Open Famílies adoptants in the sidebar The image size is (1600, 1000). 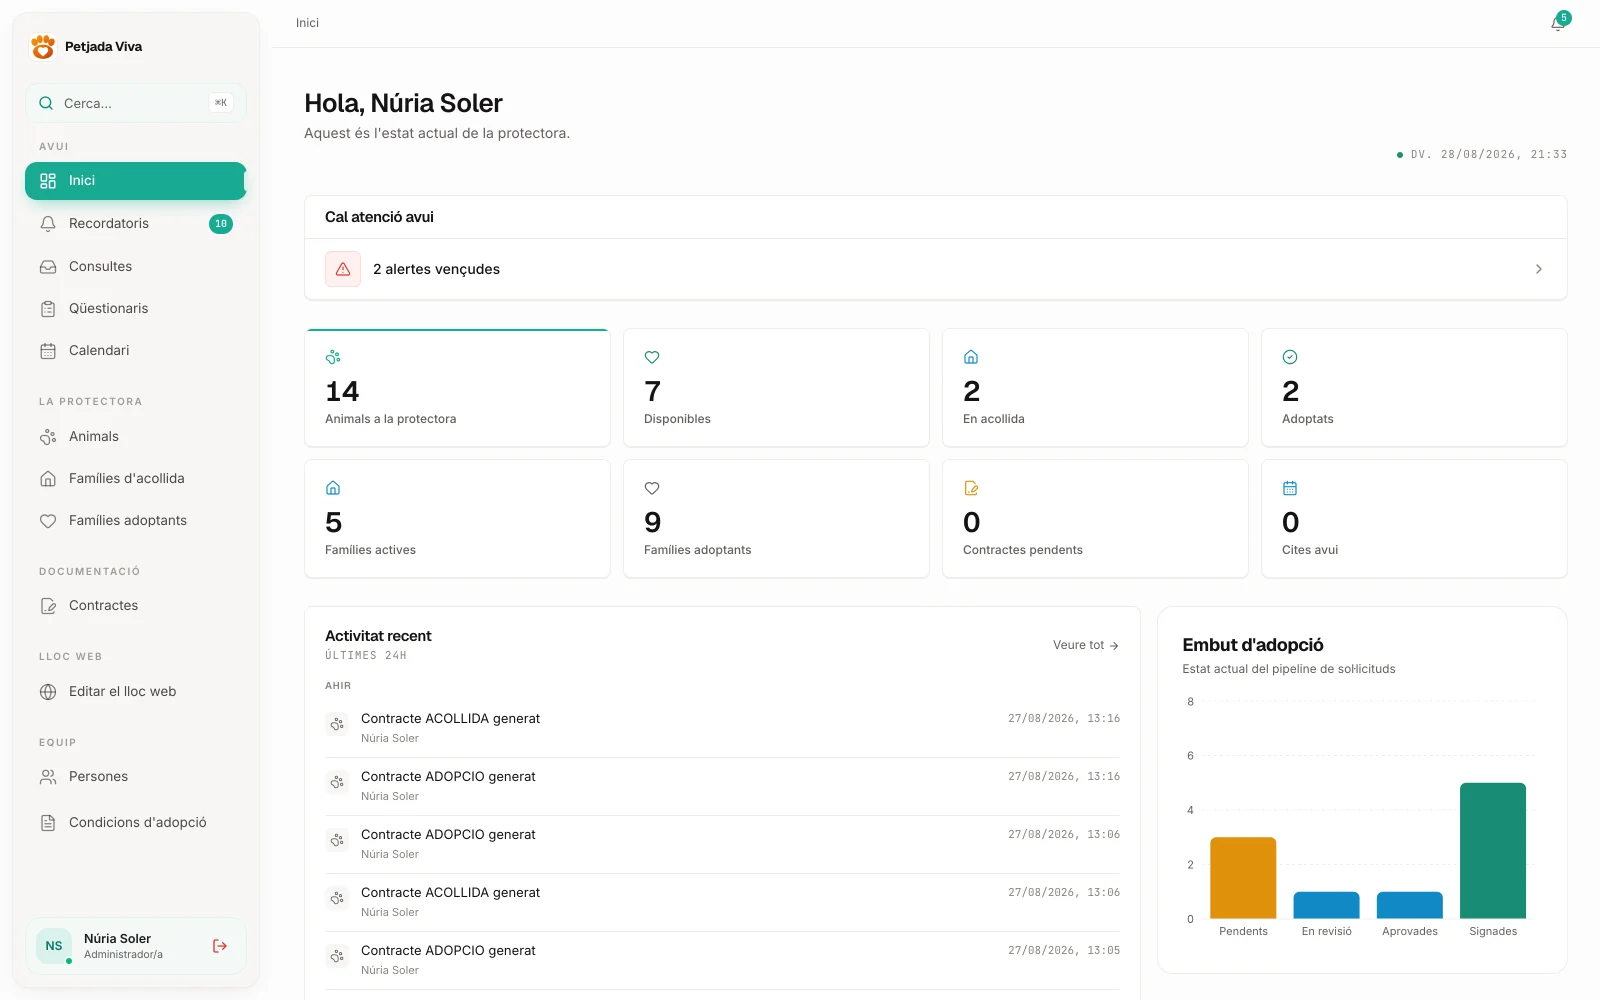[x=136, y=521]
